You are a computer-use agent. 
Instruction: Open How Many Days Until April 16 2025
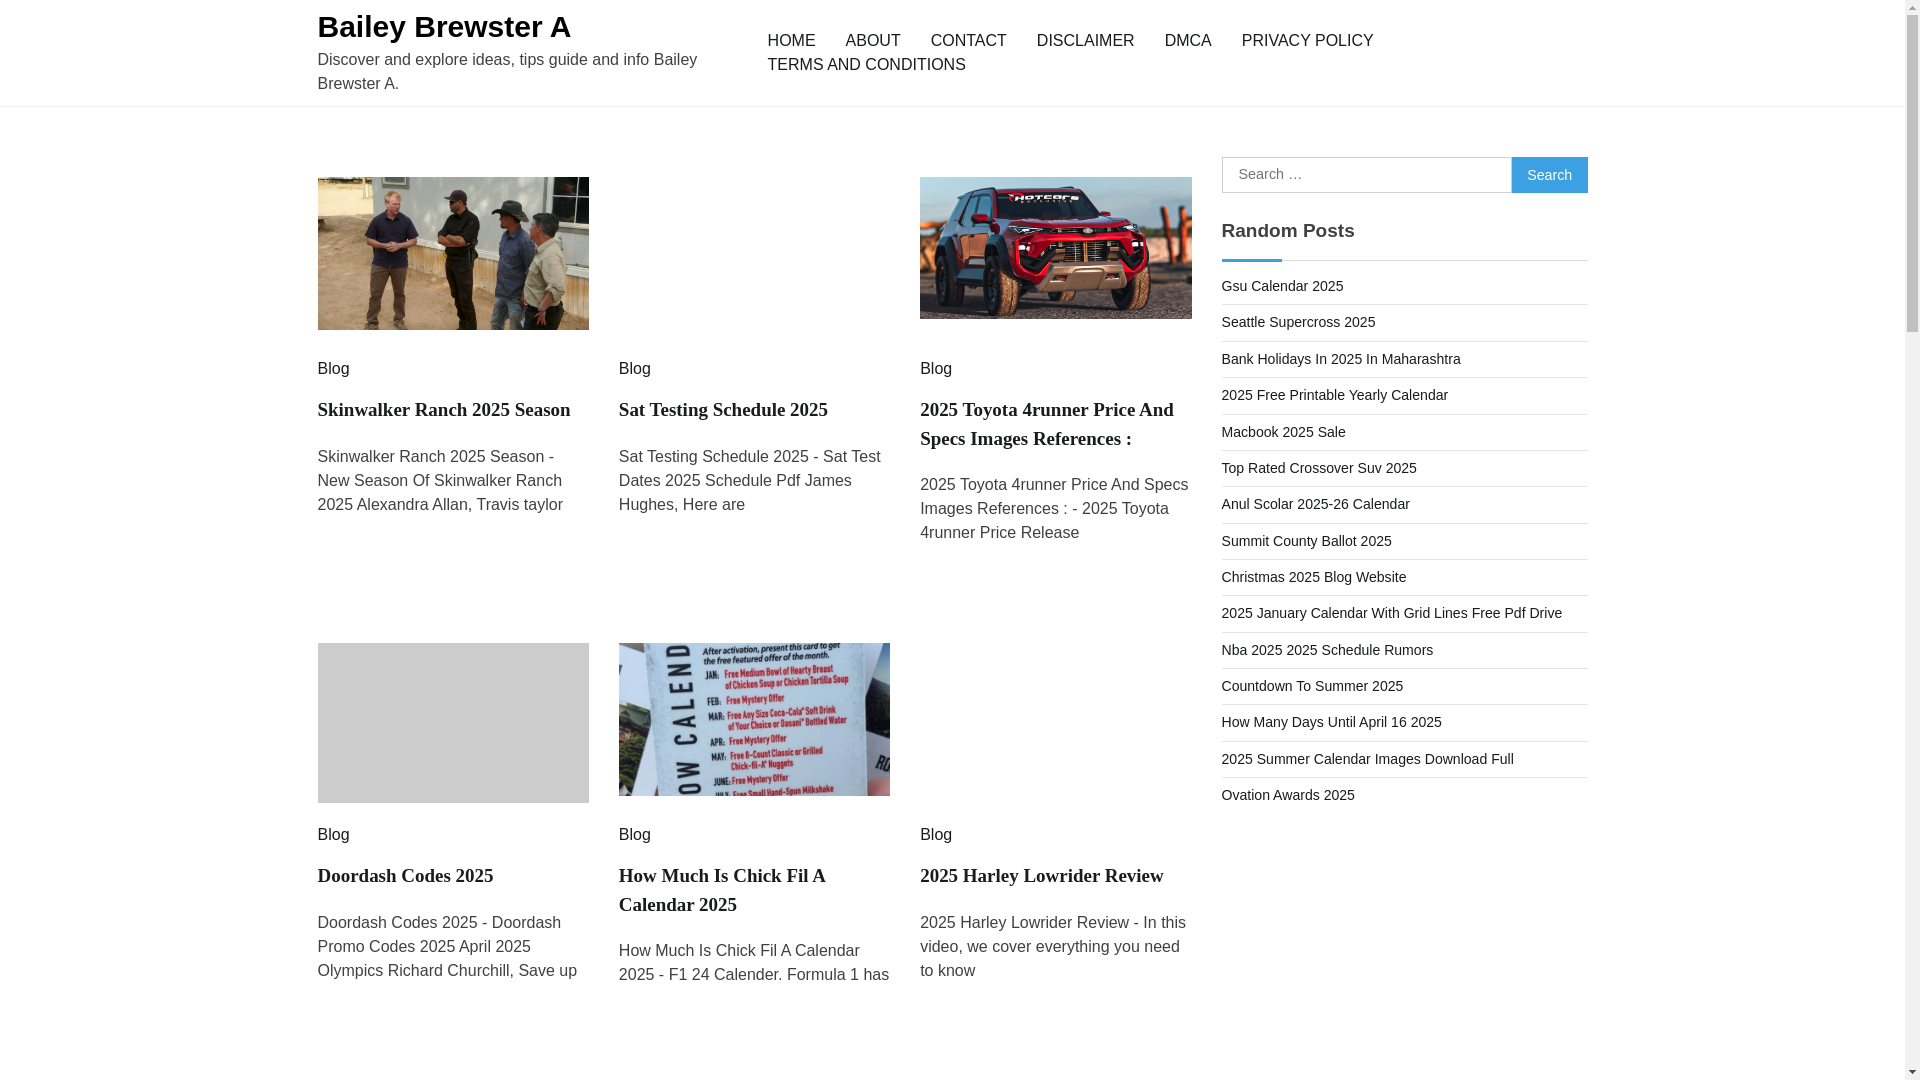[x=1331, y=722]
